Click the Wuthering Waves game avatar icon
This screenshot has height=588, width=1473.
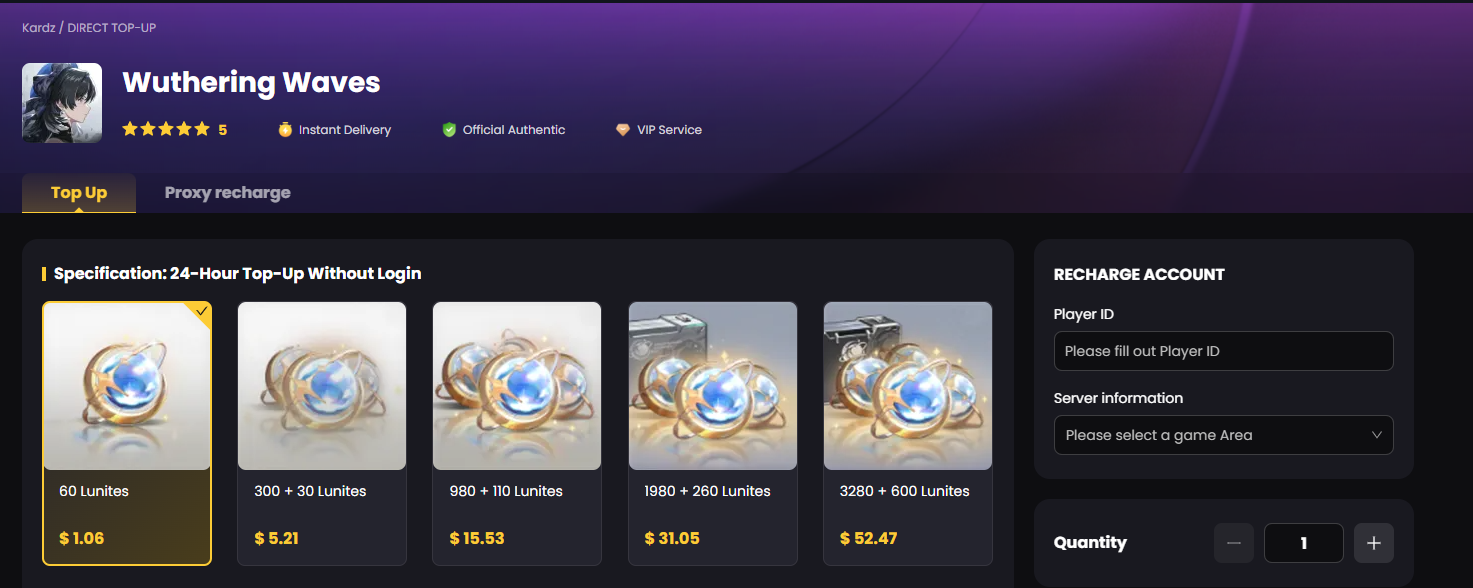[62, 103]
